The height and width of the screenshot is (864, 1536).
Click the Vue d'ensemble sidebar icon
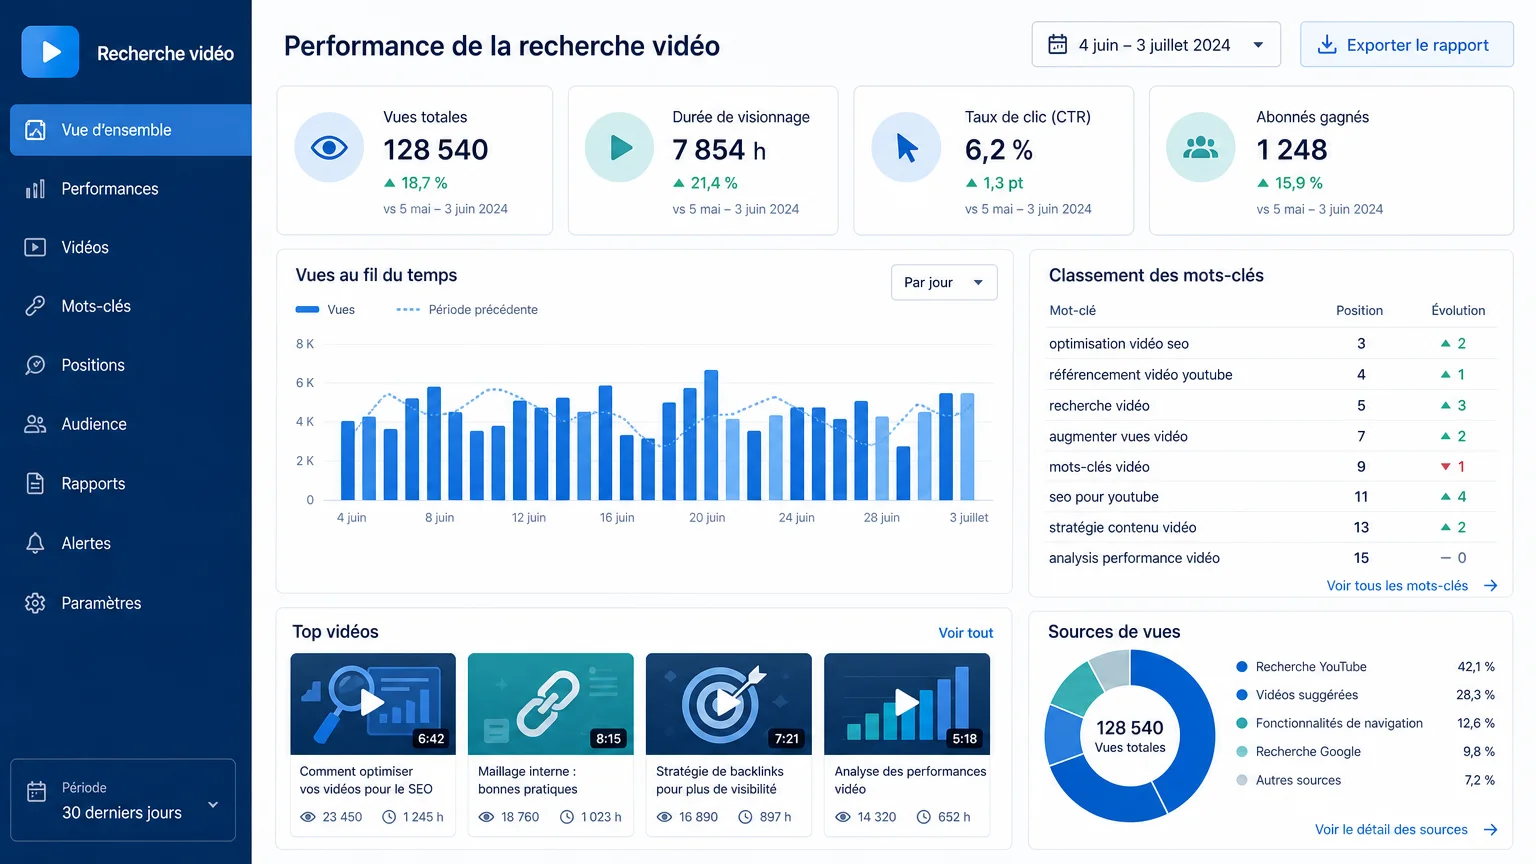point(35,130)
